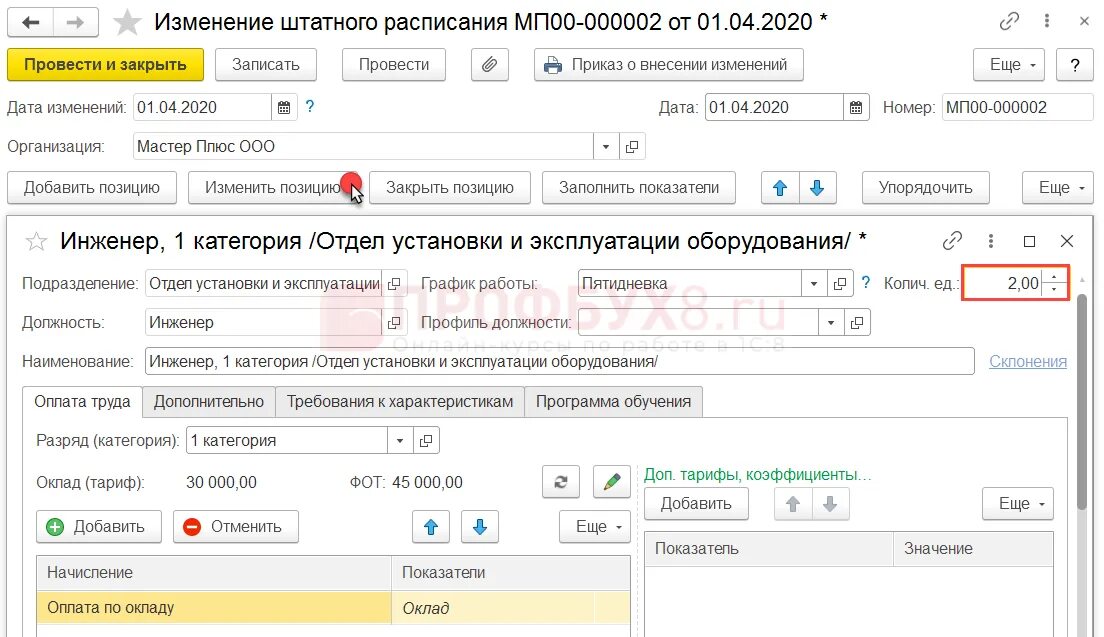1104x637 pixels.
Task: Open the calendar for Дата изменений field
Action: [284, 106]
